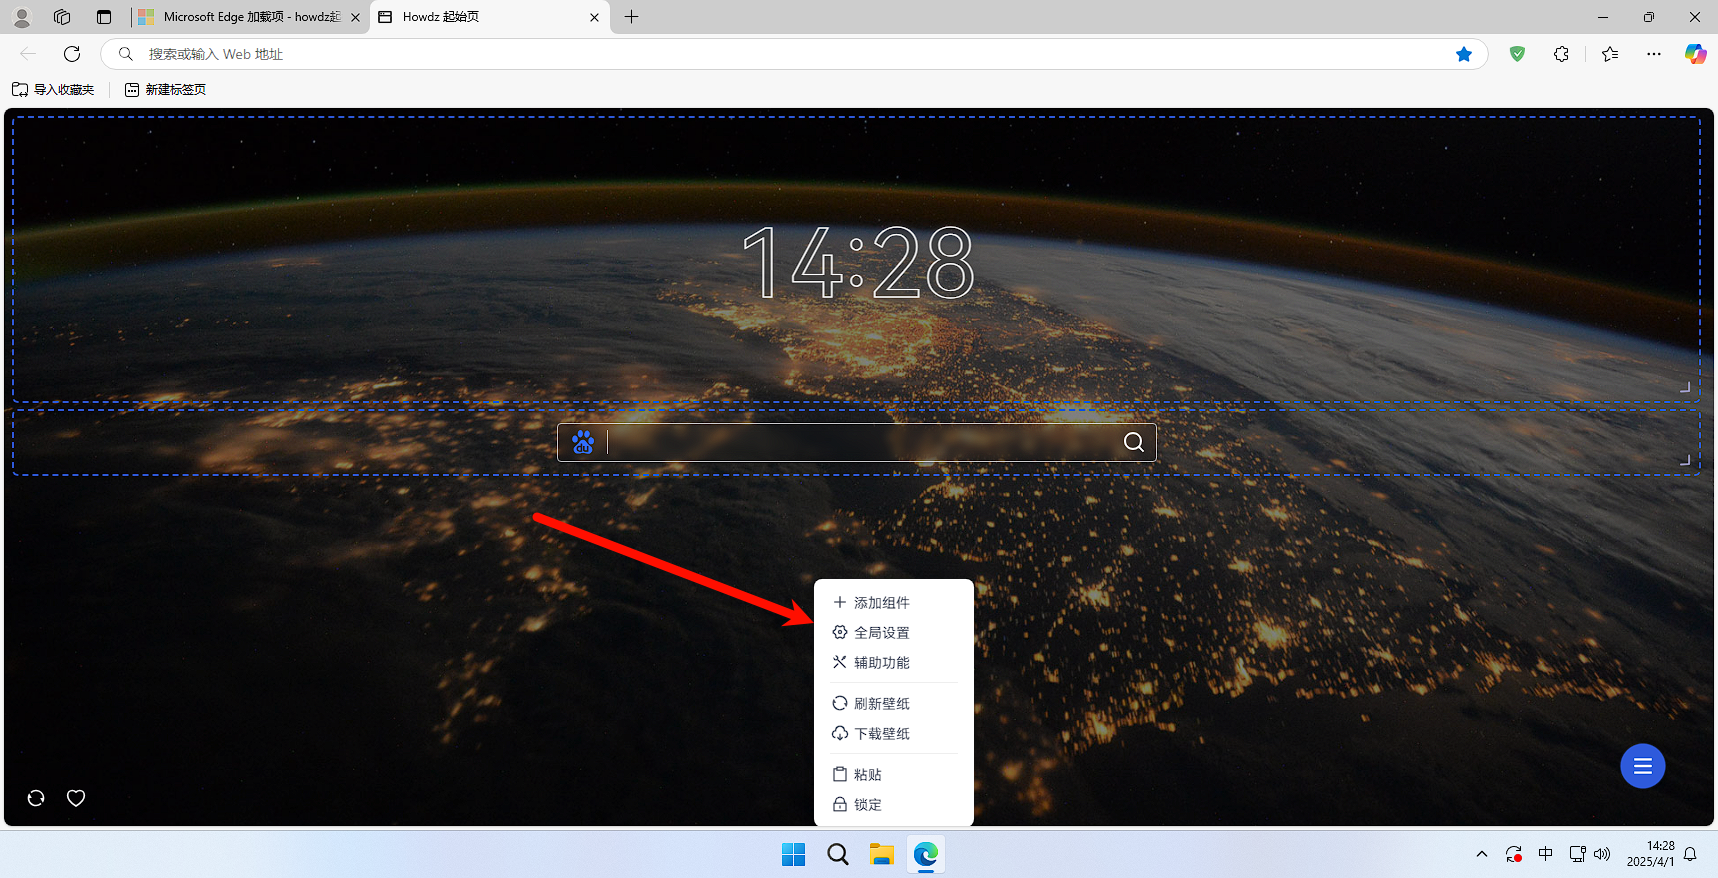1718x878 pixels.
Task: Click the Baidu search engine paw icon
Action: (x=583, y=442)
